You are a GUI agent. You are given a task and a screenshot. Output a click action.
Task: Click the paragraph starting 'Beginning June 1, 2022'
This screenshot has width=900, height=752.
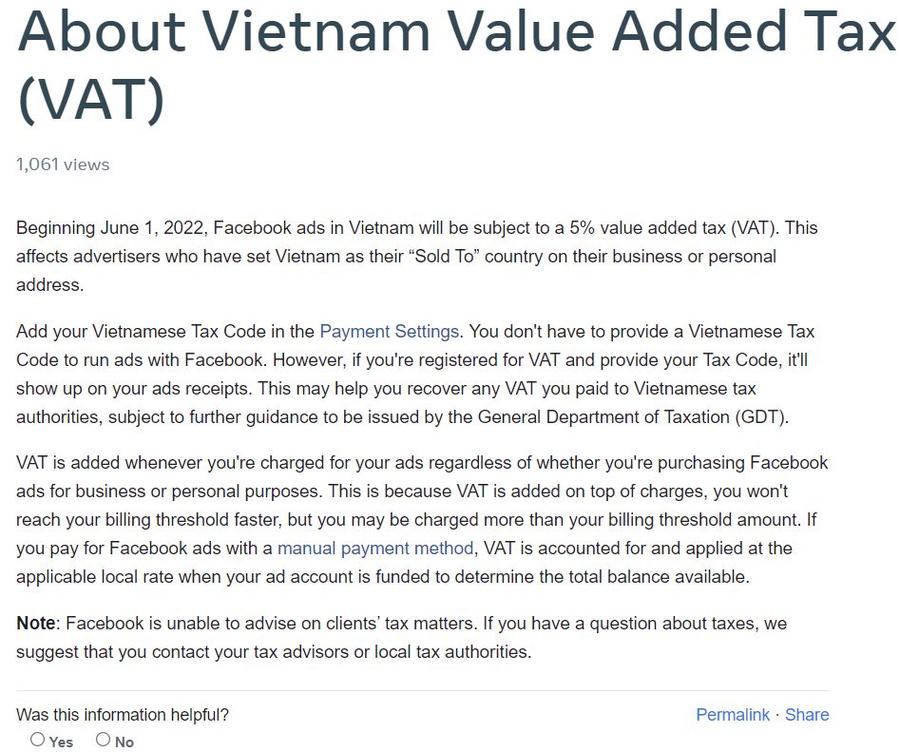[x=400, y=256]
